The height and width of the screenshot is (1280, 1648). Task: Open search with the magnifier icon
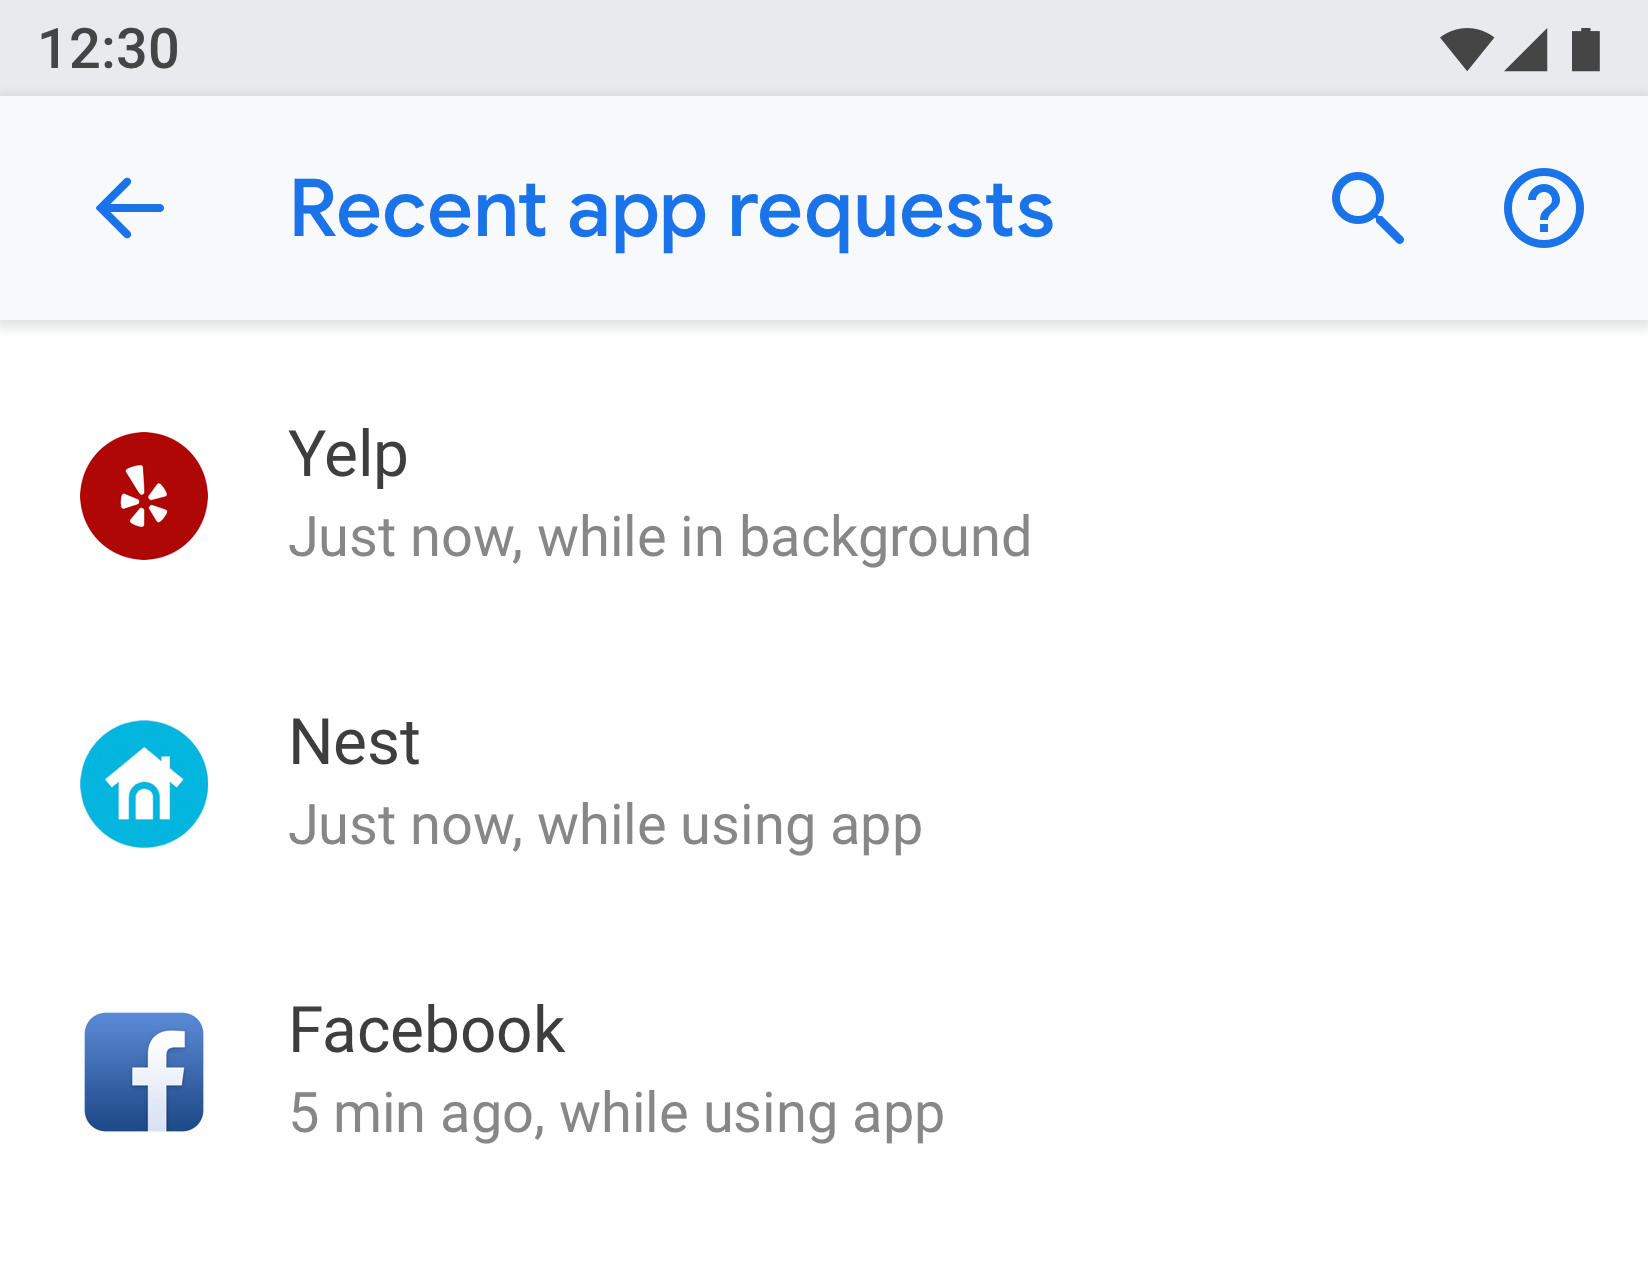[1367, 208]
